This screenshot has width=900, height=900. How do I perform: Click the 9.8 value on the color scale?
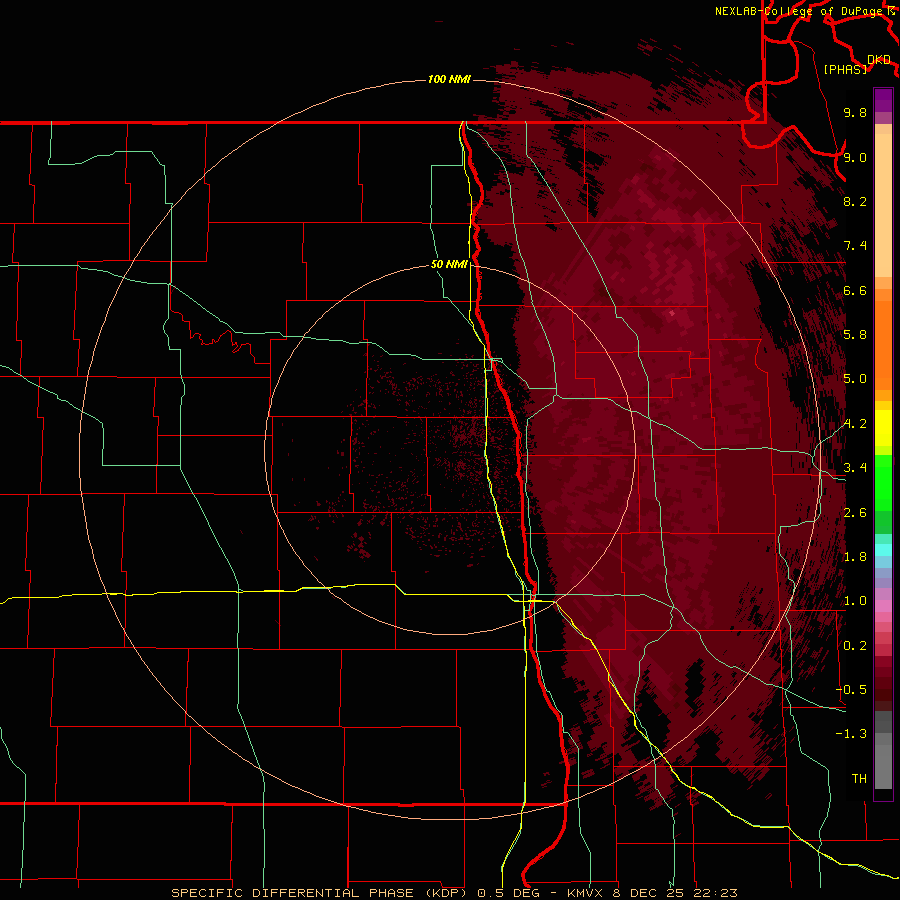coord(855,112)
